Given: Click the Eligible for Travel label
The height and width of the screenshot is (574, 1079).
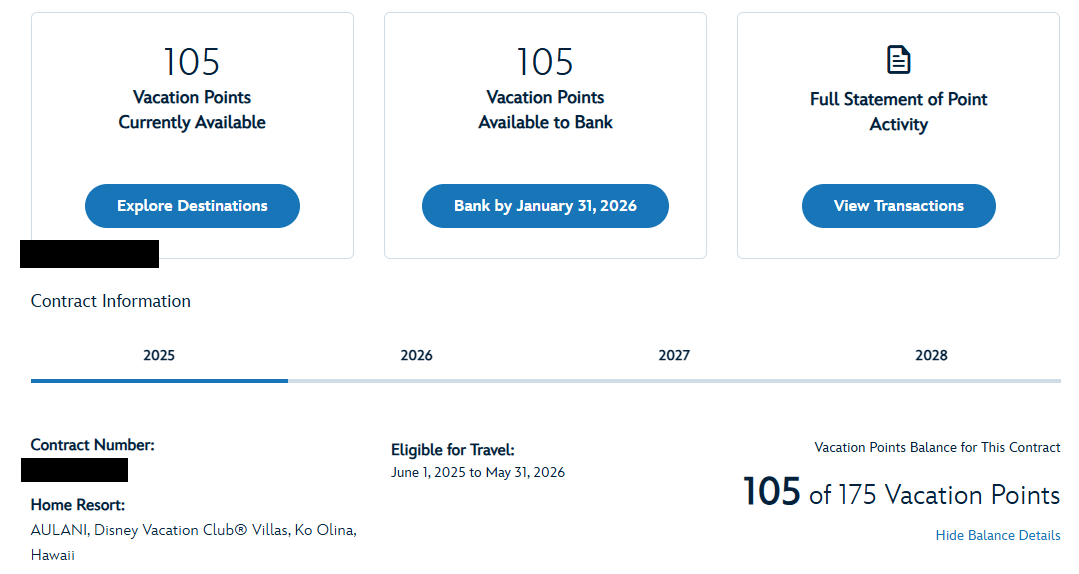Looking at the screenshot, I should click(452, 450).
